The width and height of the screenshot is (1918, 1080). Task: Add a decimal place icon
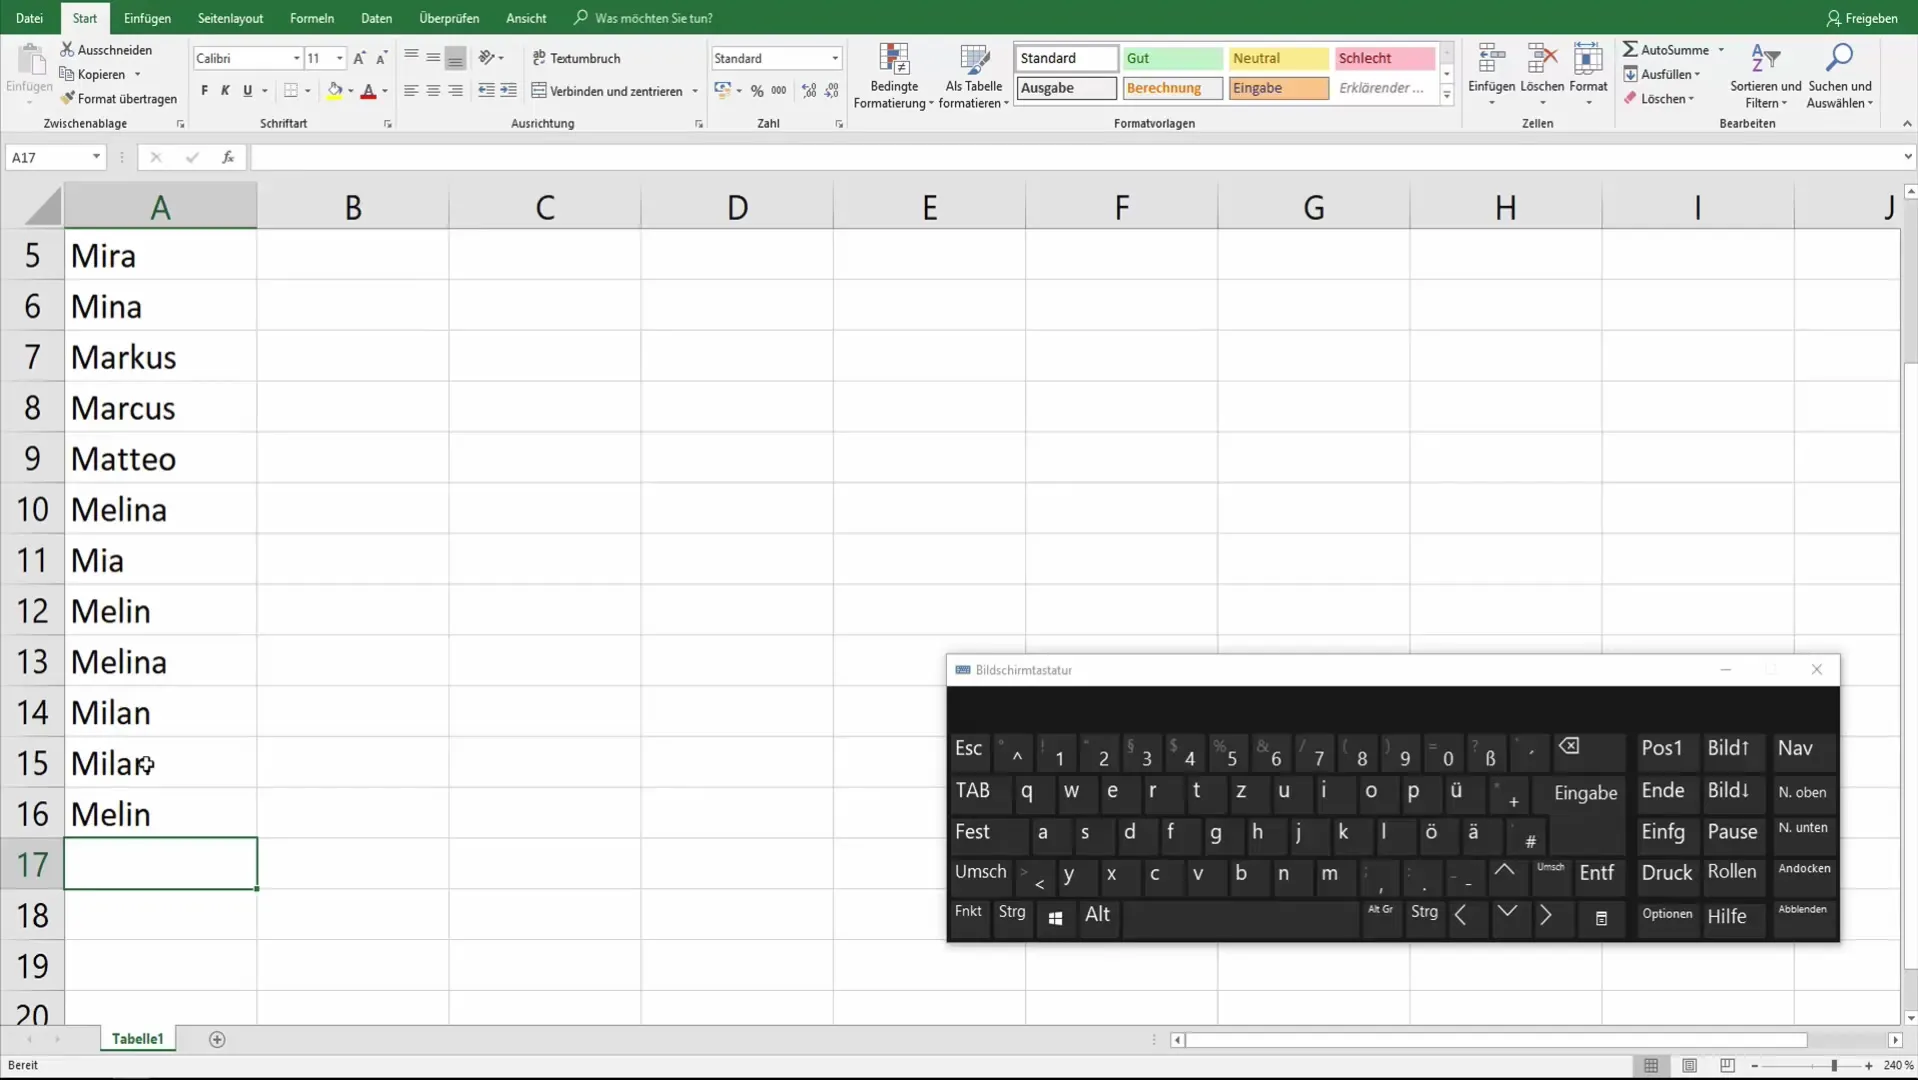click(809, 91)
